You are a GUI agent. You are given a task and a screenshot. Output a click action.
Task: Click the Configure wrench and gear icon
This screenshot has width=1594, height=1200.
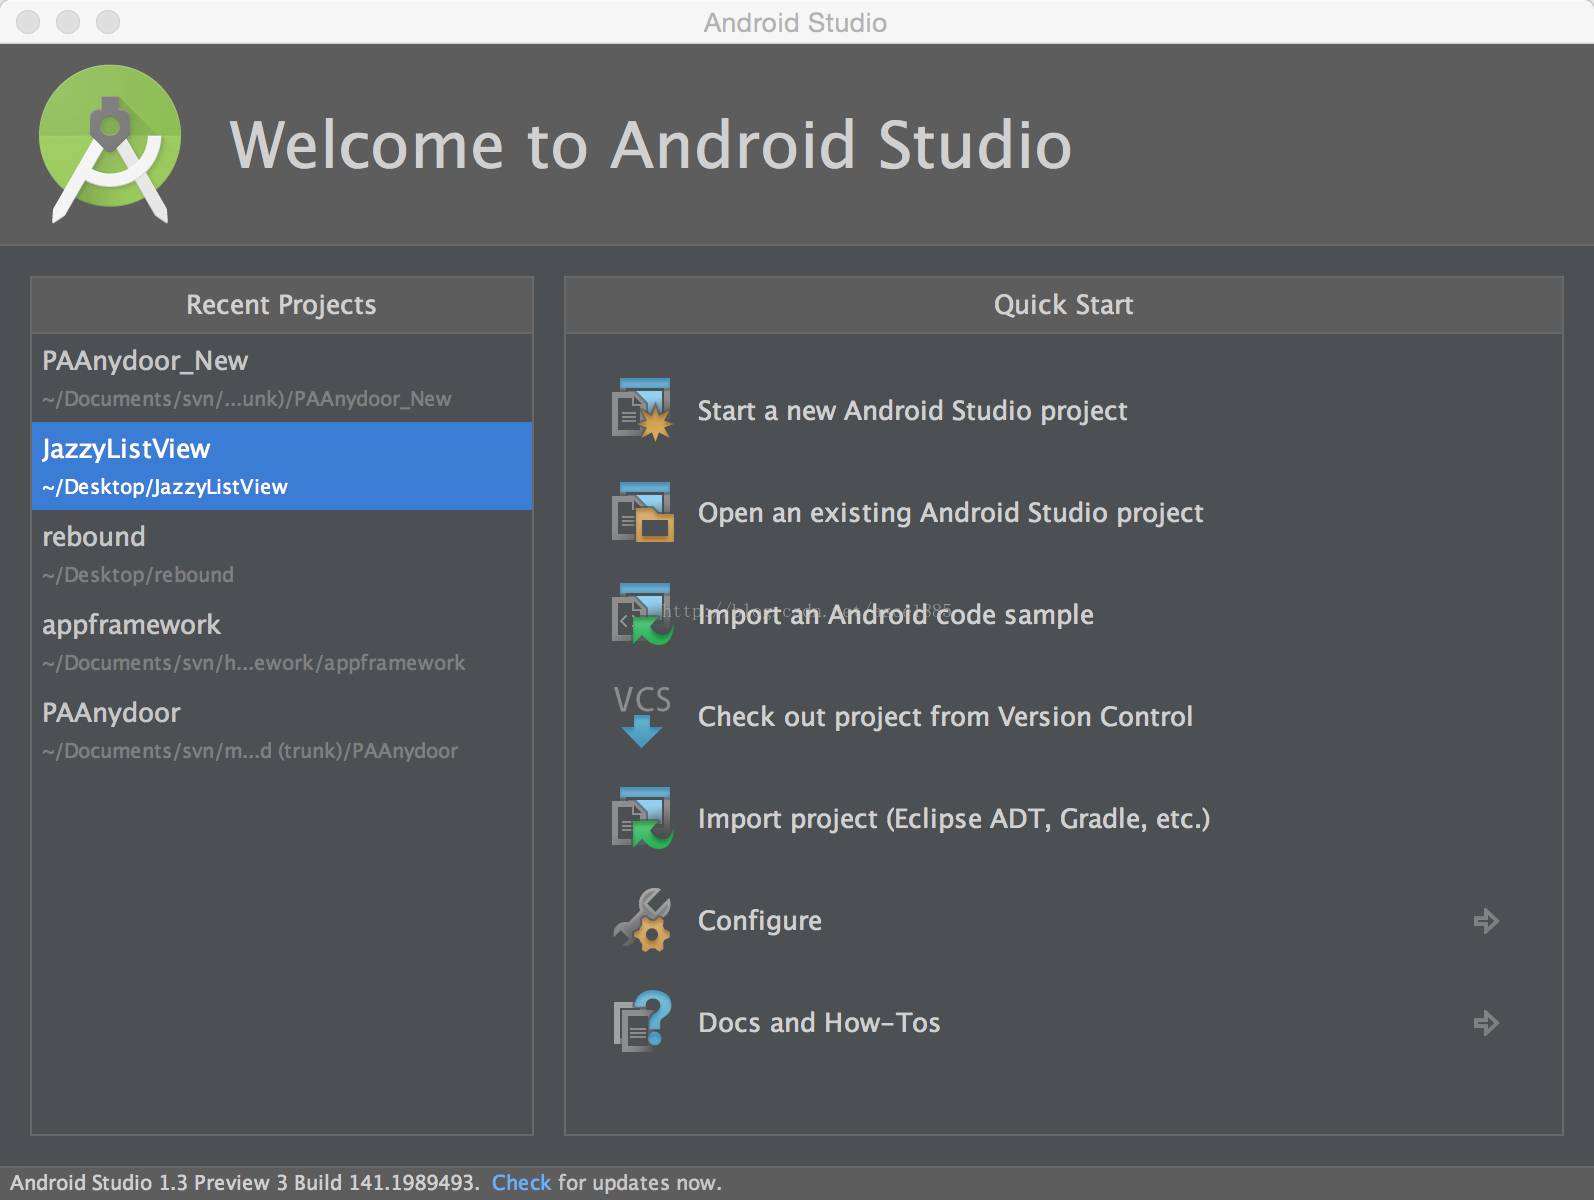point(642,920)
